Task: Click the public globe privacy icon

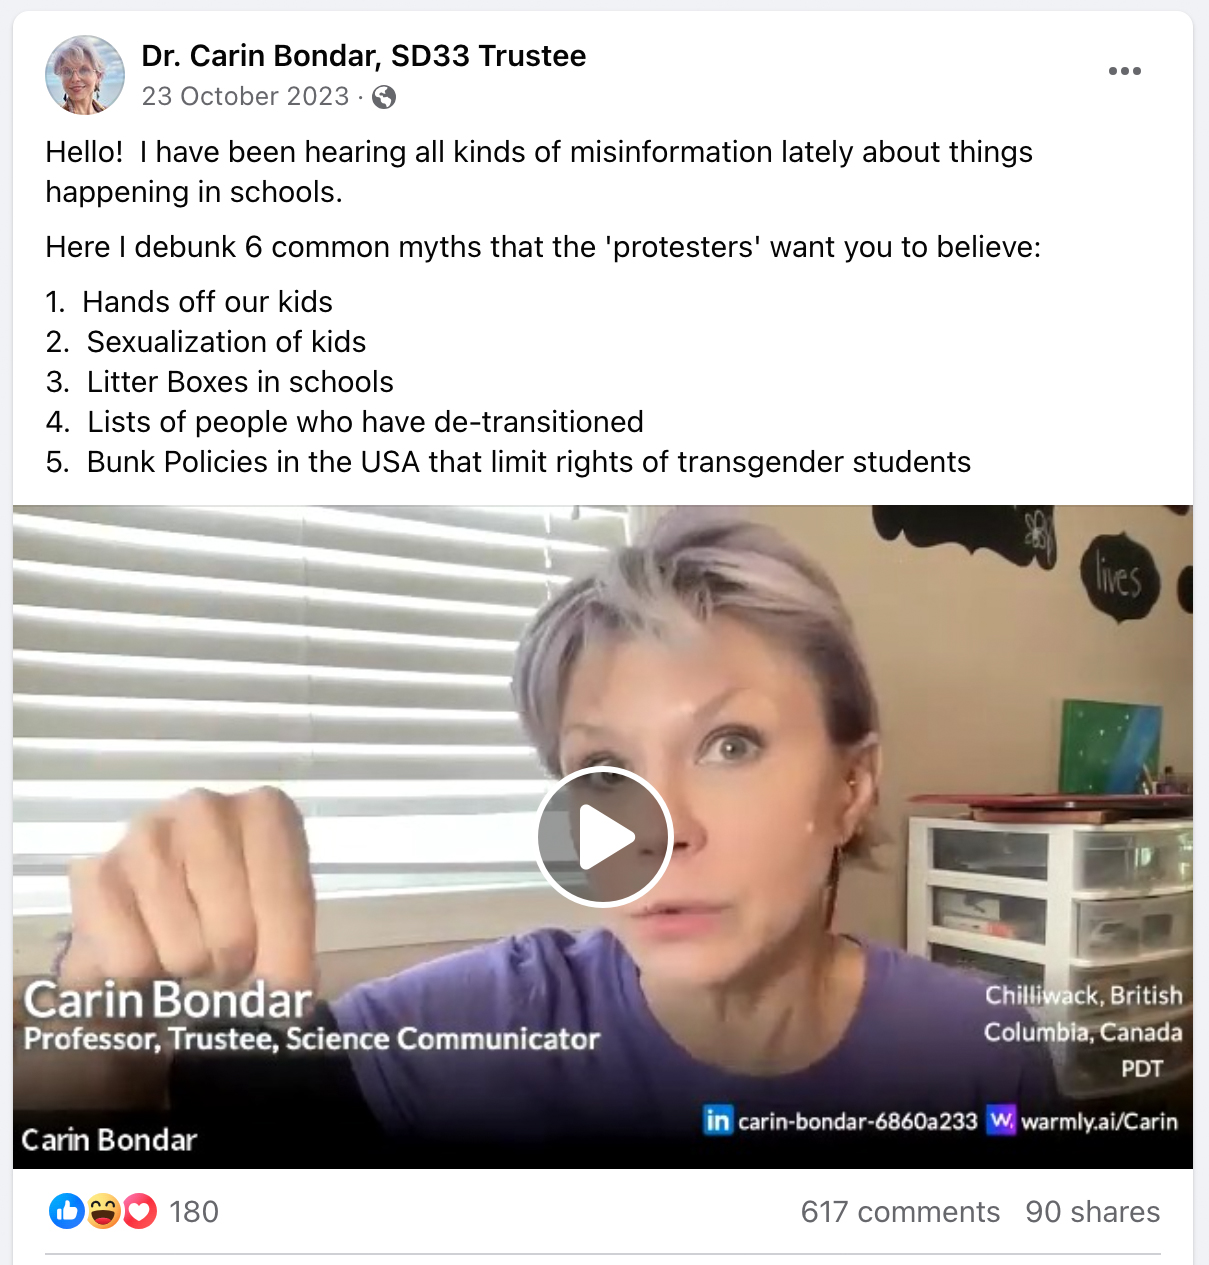Action: (384, 97)
